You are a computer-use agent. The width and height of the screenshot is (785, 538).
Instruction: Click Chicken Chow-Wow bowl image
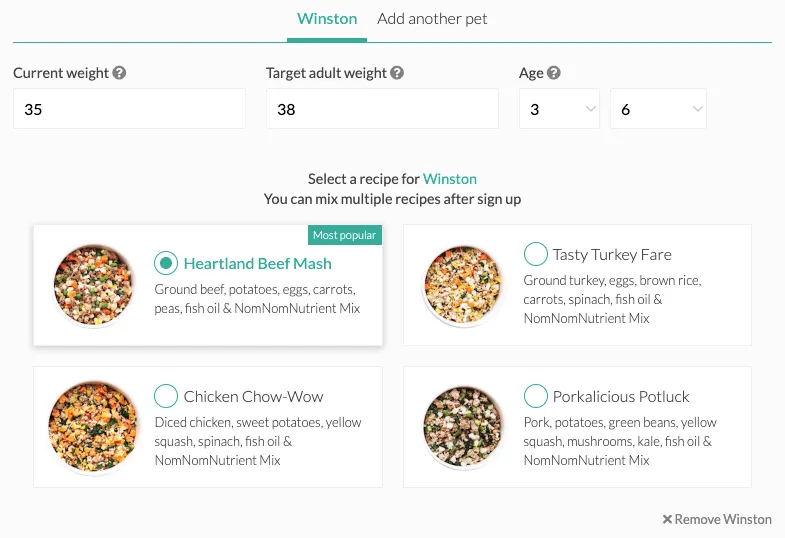tap(93, 426)
